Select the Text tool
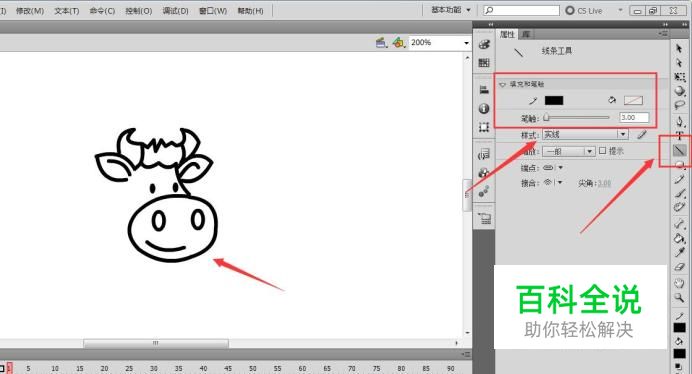Viewport: 692px width, 374px height. 679,136
